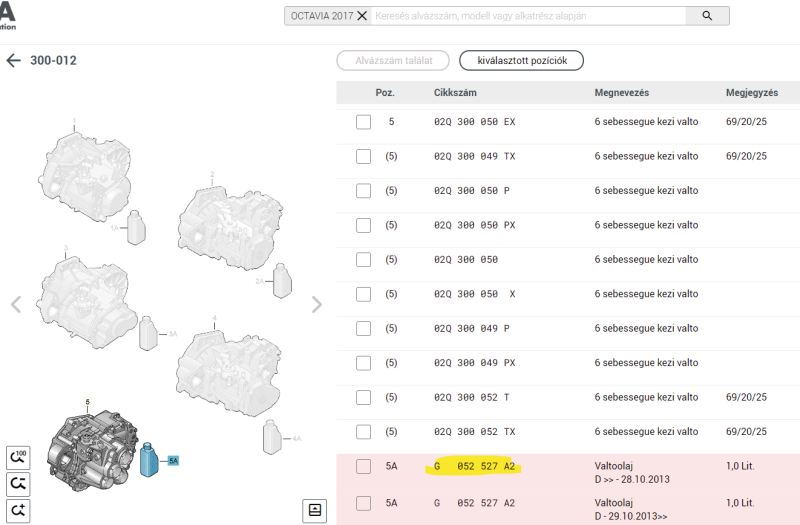
Task: Click G 052 527 A2 in the 29.10.2013 row
Action: click(474, 503)
